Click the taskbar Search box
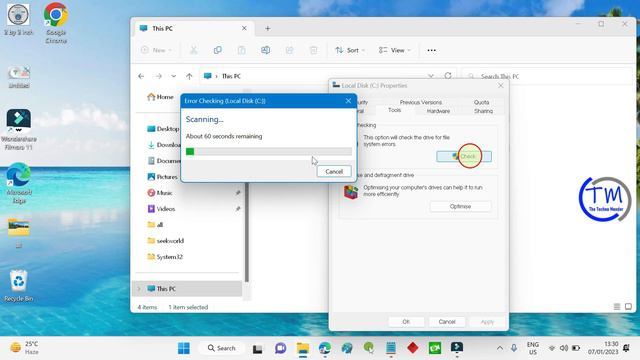The height and width of the screenshot is (360, 640). 222,348
